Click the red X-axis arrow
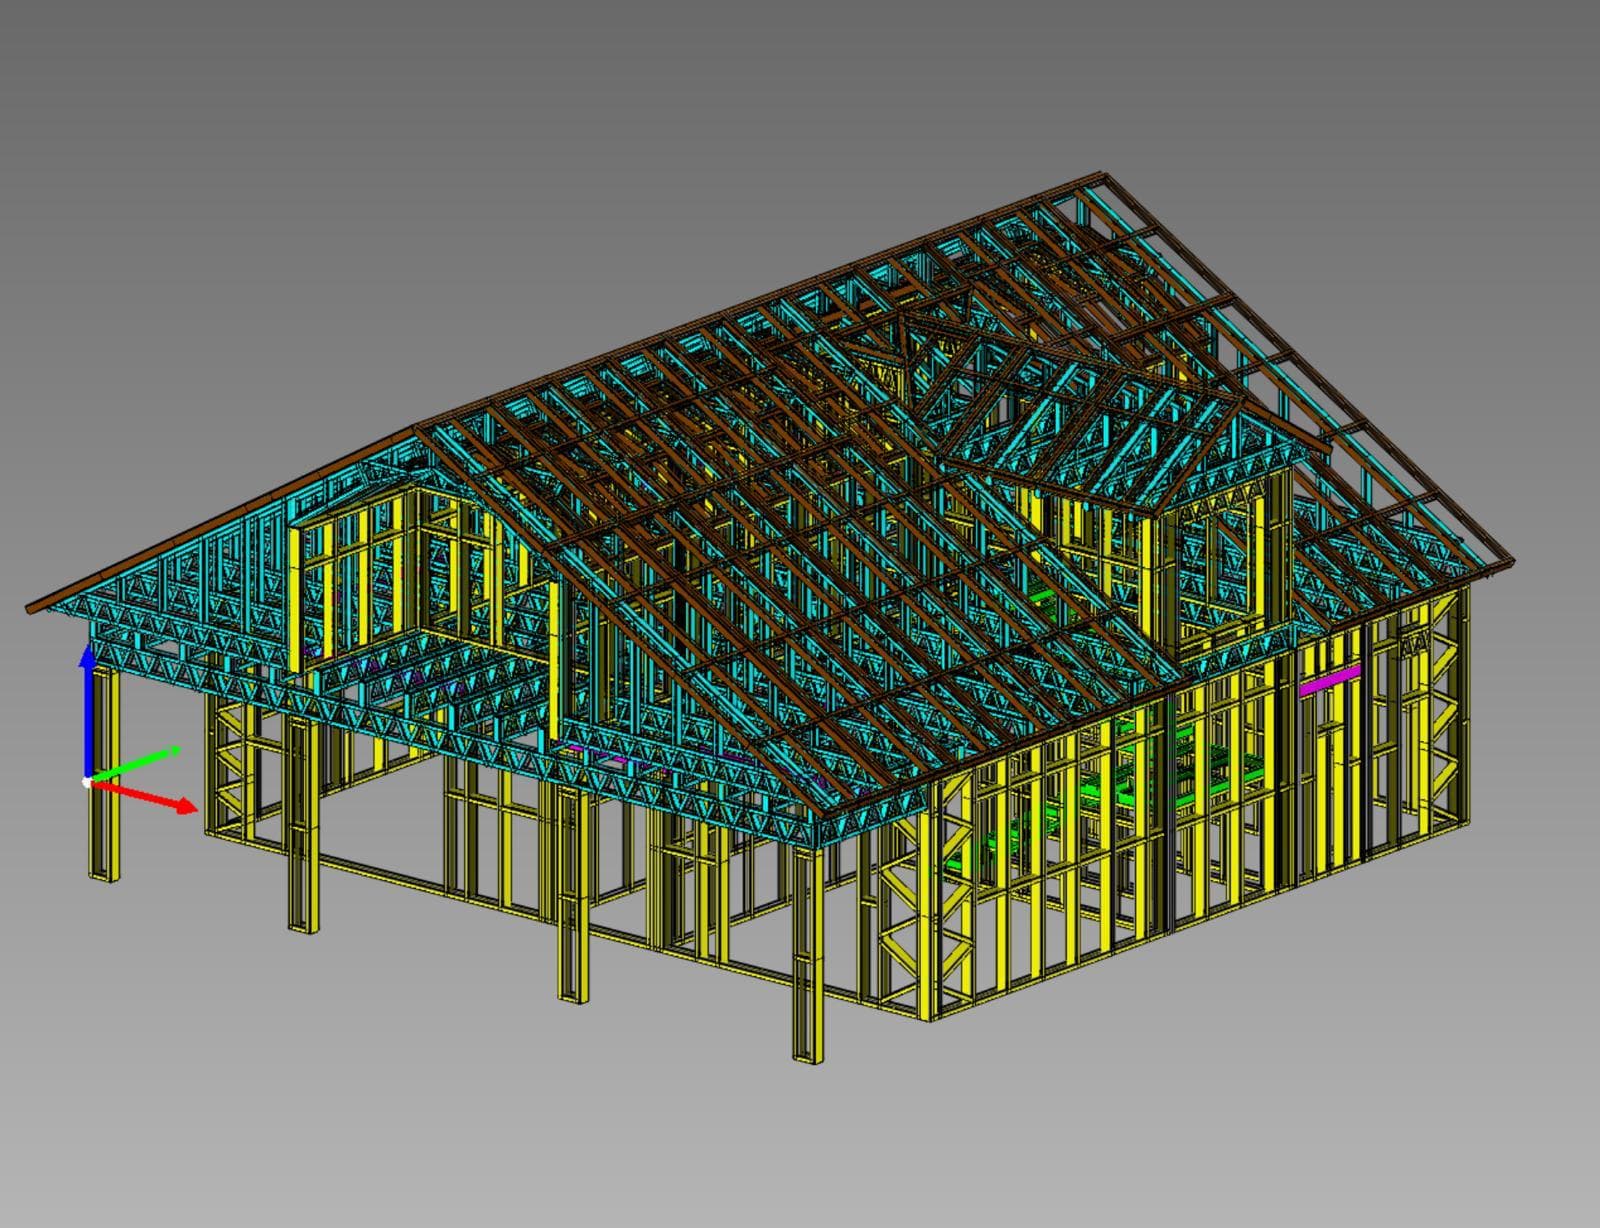The height and width of the screenshot is (1228, 1600). (x=150, y=798)
